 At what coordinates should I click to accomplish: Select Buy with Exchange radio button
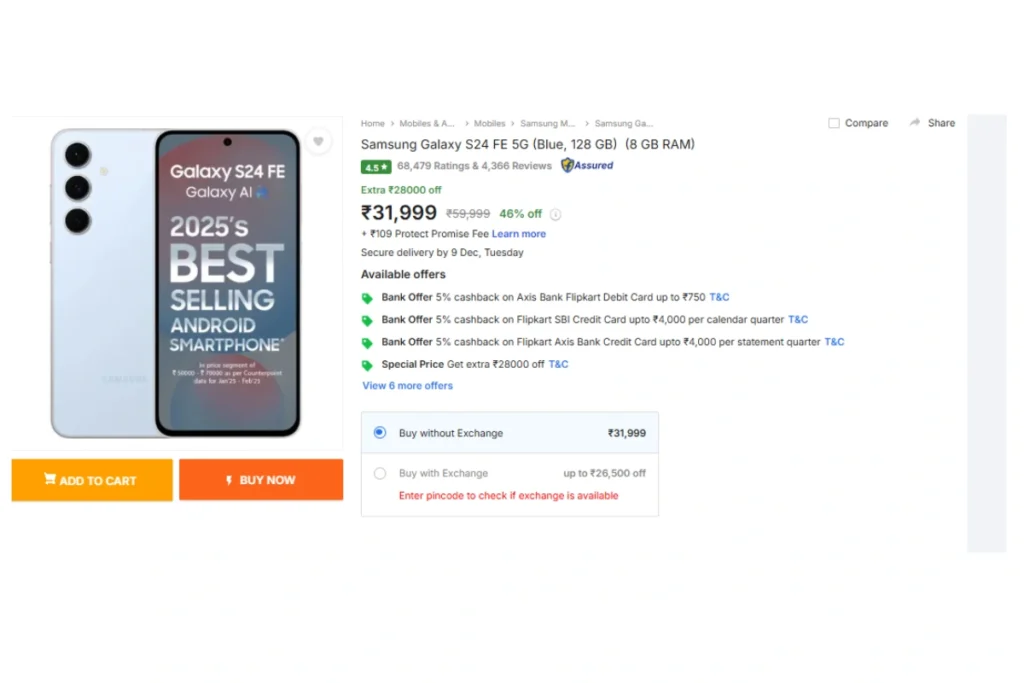[380, 473]
